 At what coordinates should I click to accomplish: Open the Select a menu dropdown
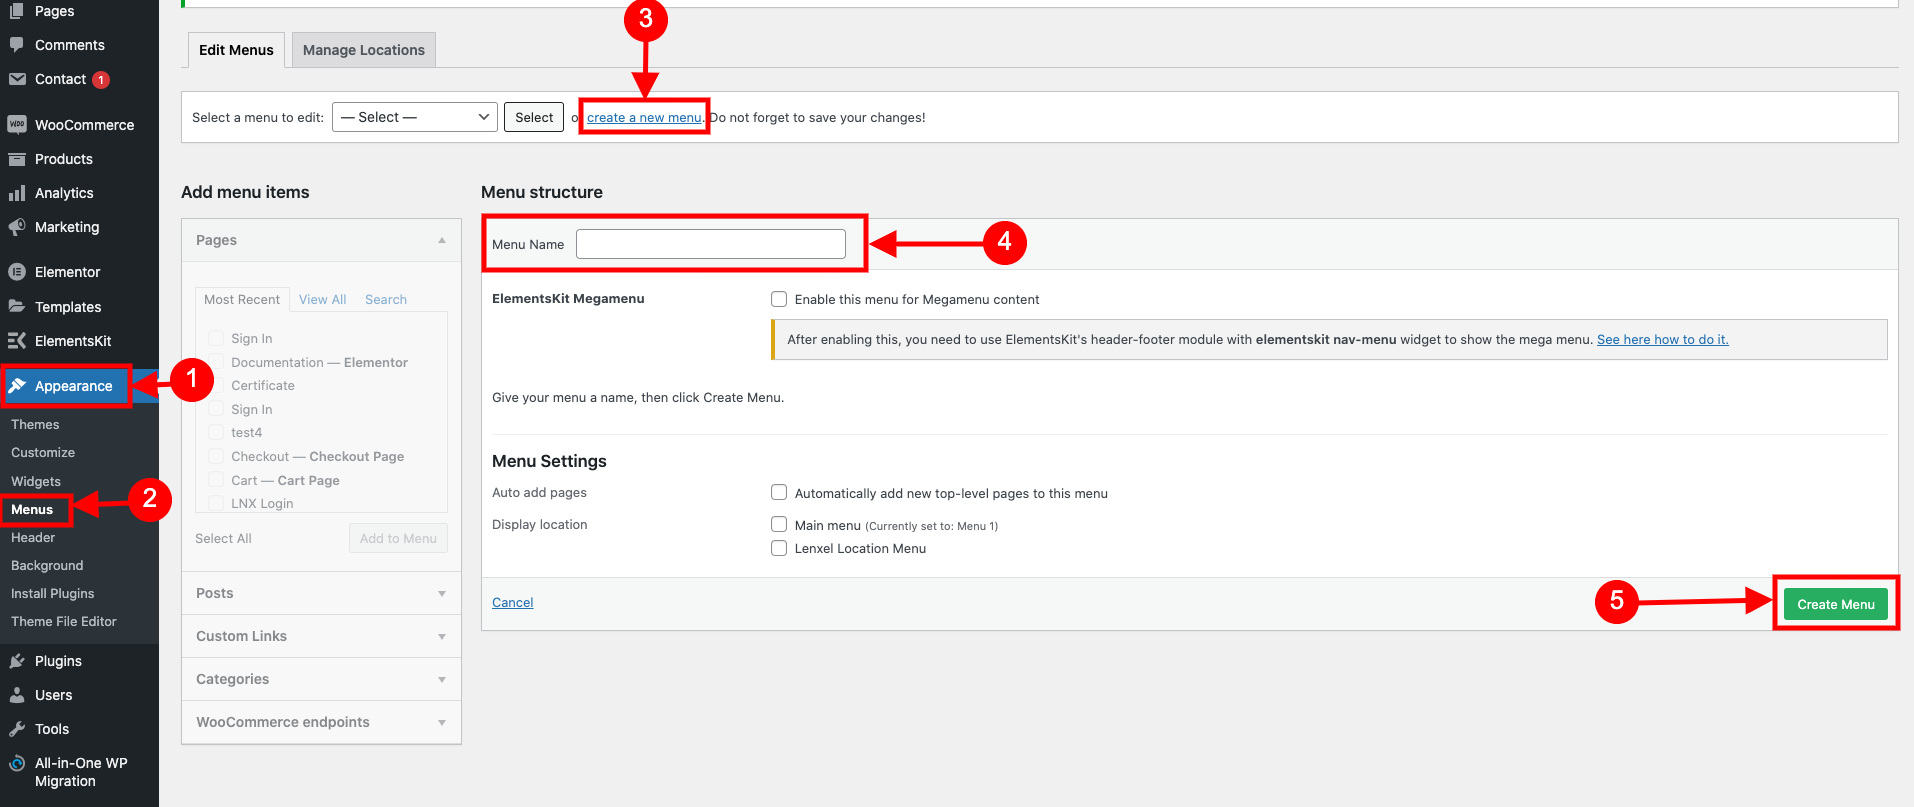415,117
